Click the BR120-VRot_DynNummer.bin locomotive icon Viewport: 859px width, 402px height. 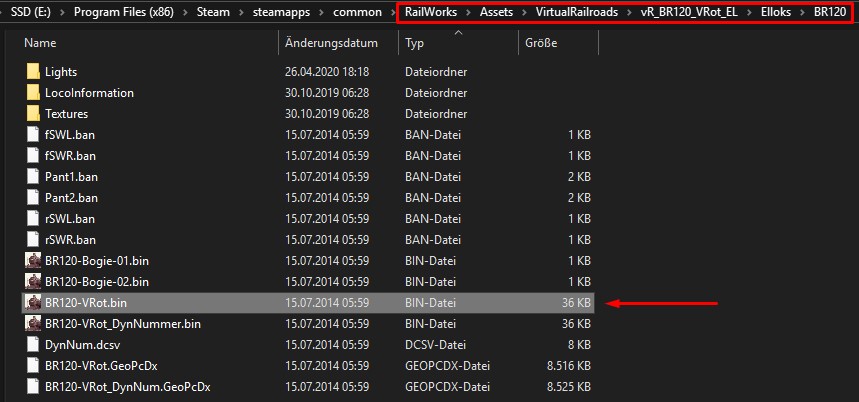tap(33, 324)
